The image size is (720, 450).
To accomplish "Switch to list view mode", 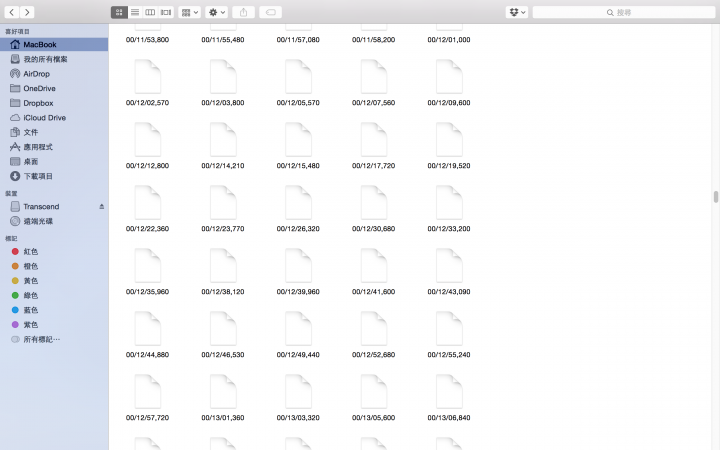I will (135, 12).
